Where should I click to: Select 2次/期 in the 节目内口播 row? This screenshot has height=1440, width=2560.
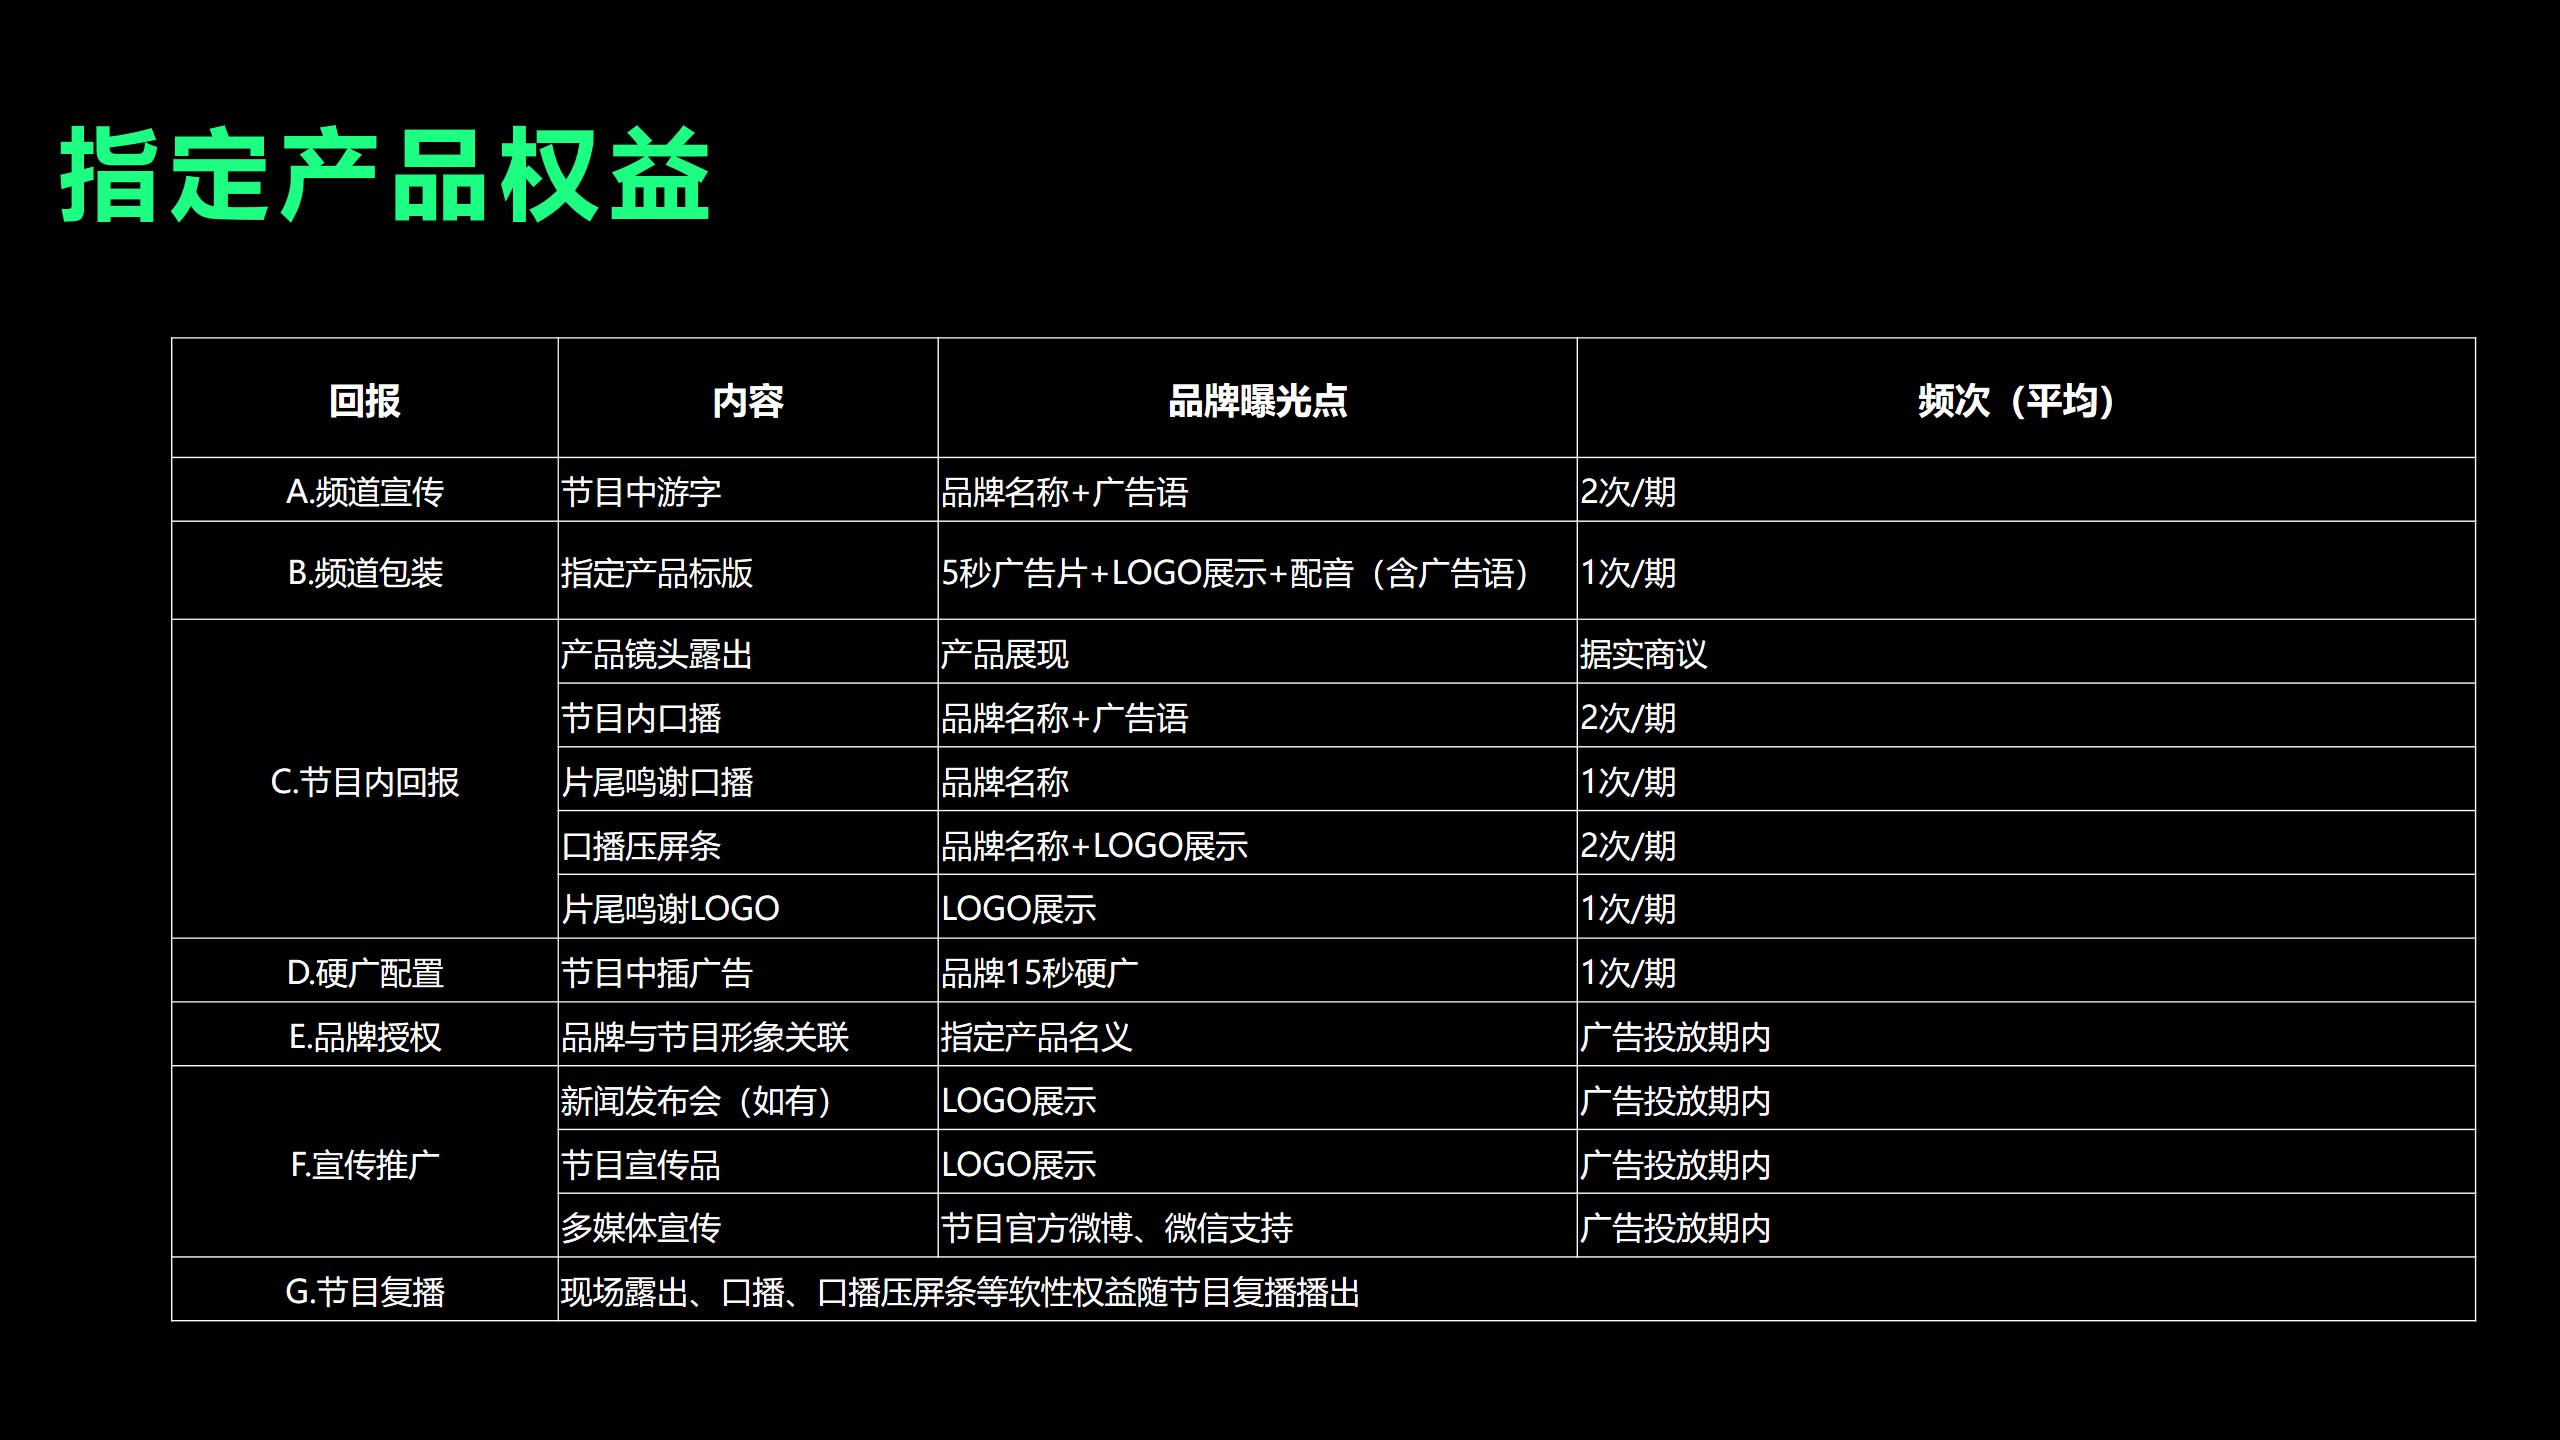pyautogui.click(x=2026, y=715)
